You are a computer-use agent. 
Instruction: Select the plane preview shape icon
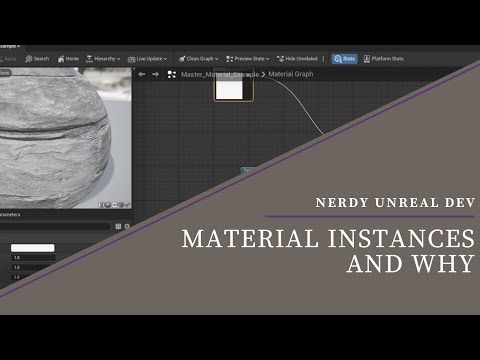coord(114,205)
